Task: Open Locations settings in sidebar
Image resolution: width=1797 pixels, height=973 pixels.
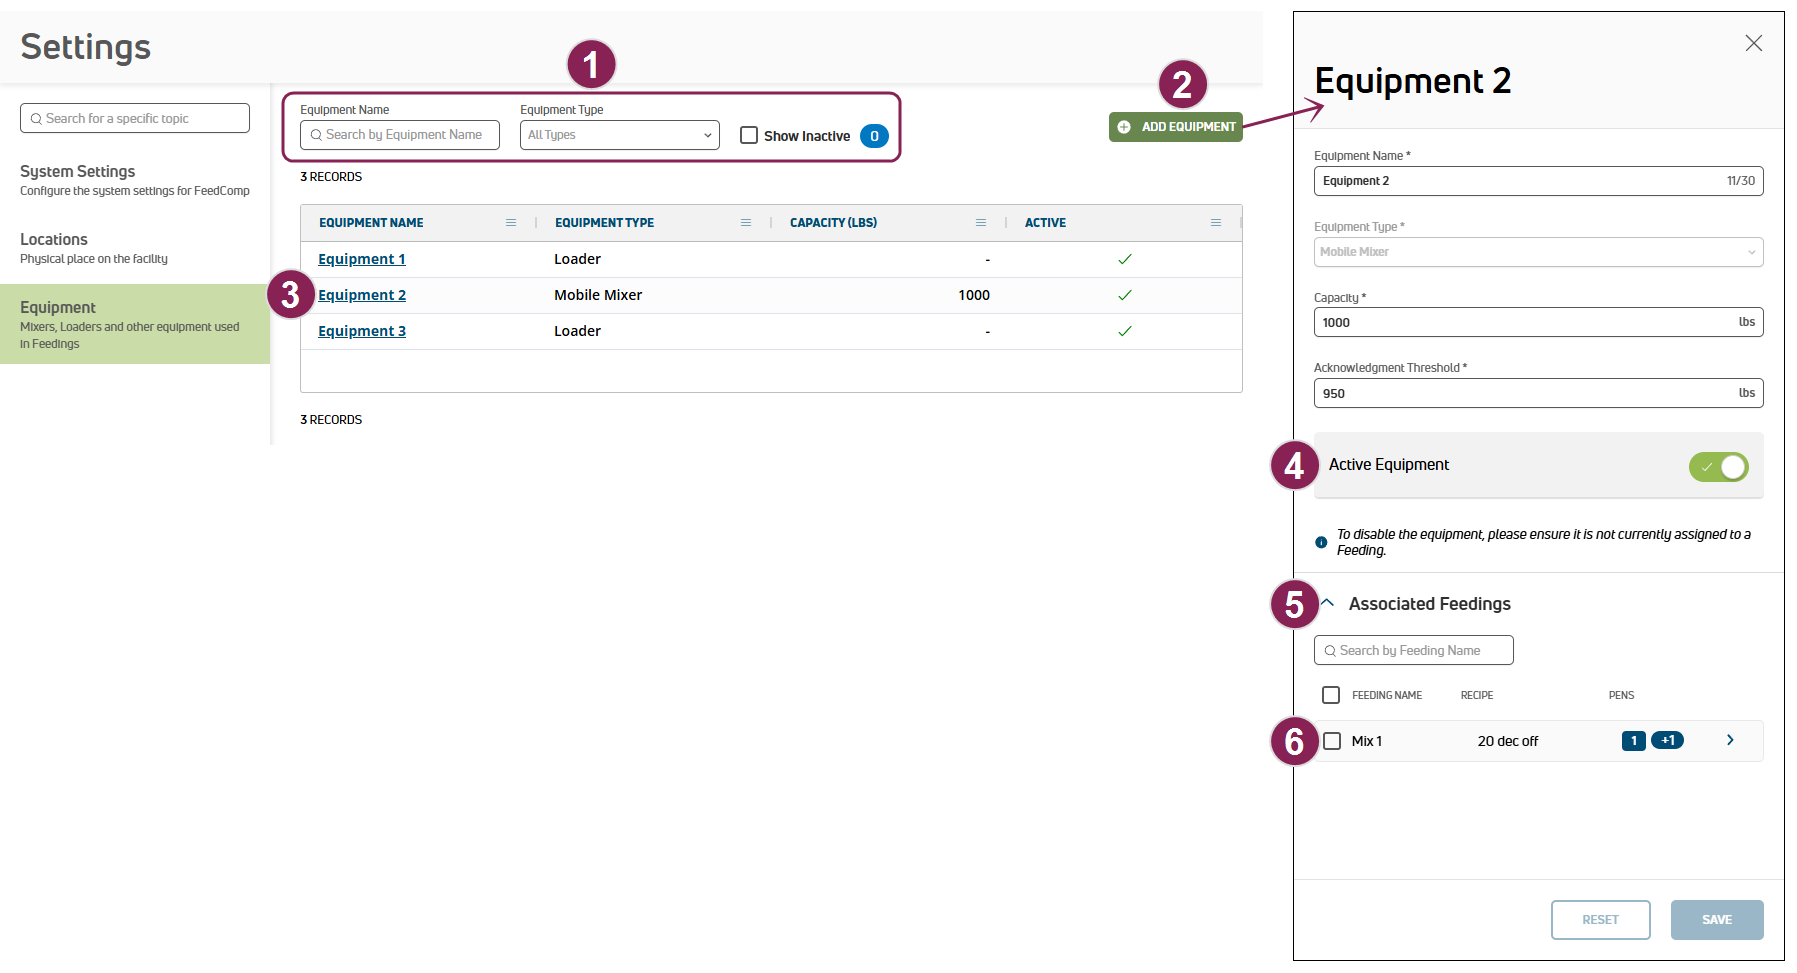Action: point(54,240)
